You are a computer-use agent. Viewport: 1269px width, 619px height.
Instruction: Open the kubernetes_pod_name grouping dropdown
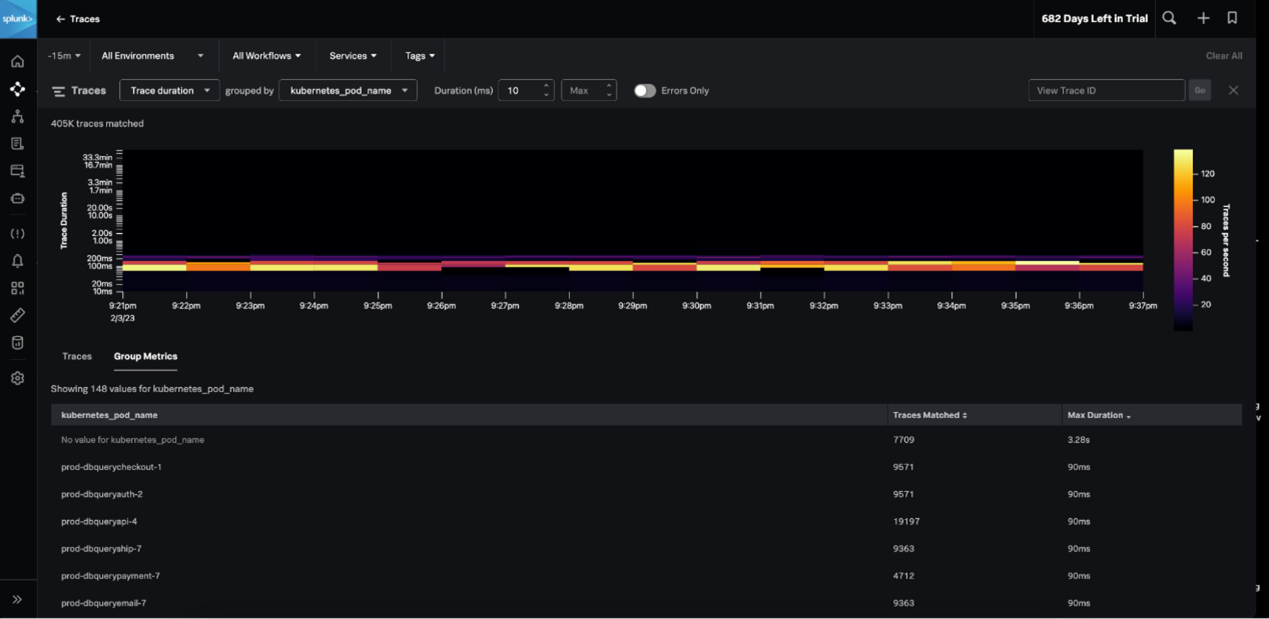point(348,91)
